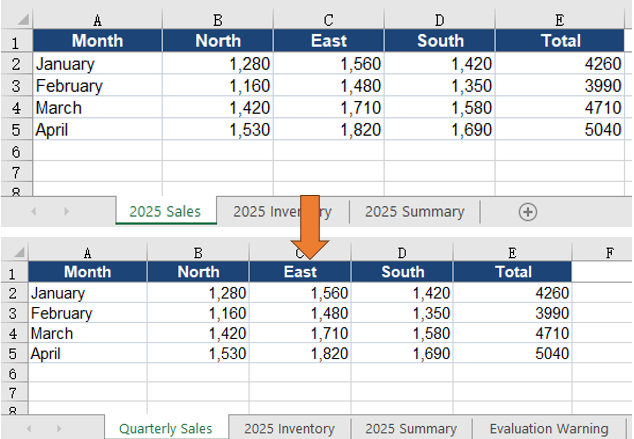
Task: Click the North header cell in the 2025 Sales sheet
Action: point(218,40)
